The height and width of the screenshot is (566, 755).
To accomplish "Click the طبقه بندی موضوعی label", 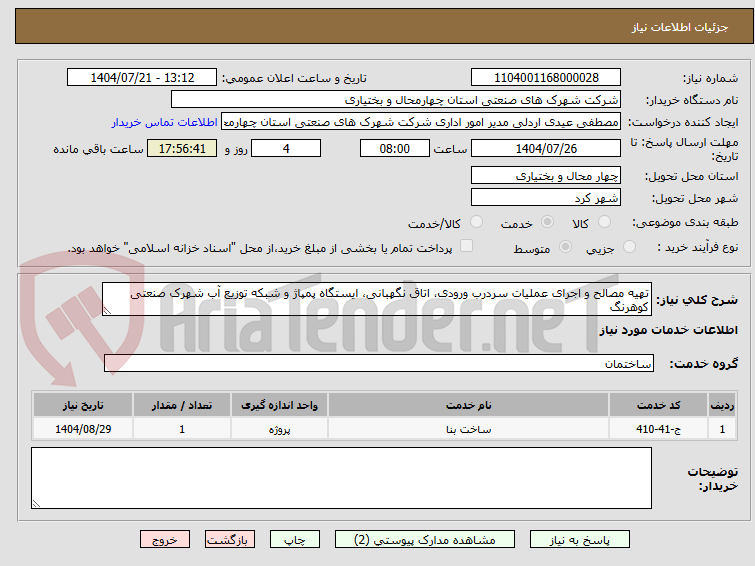I will pos(685,222).
